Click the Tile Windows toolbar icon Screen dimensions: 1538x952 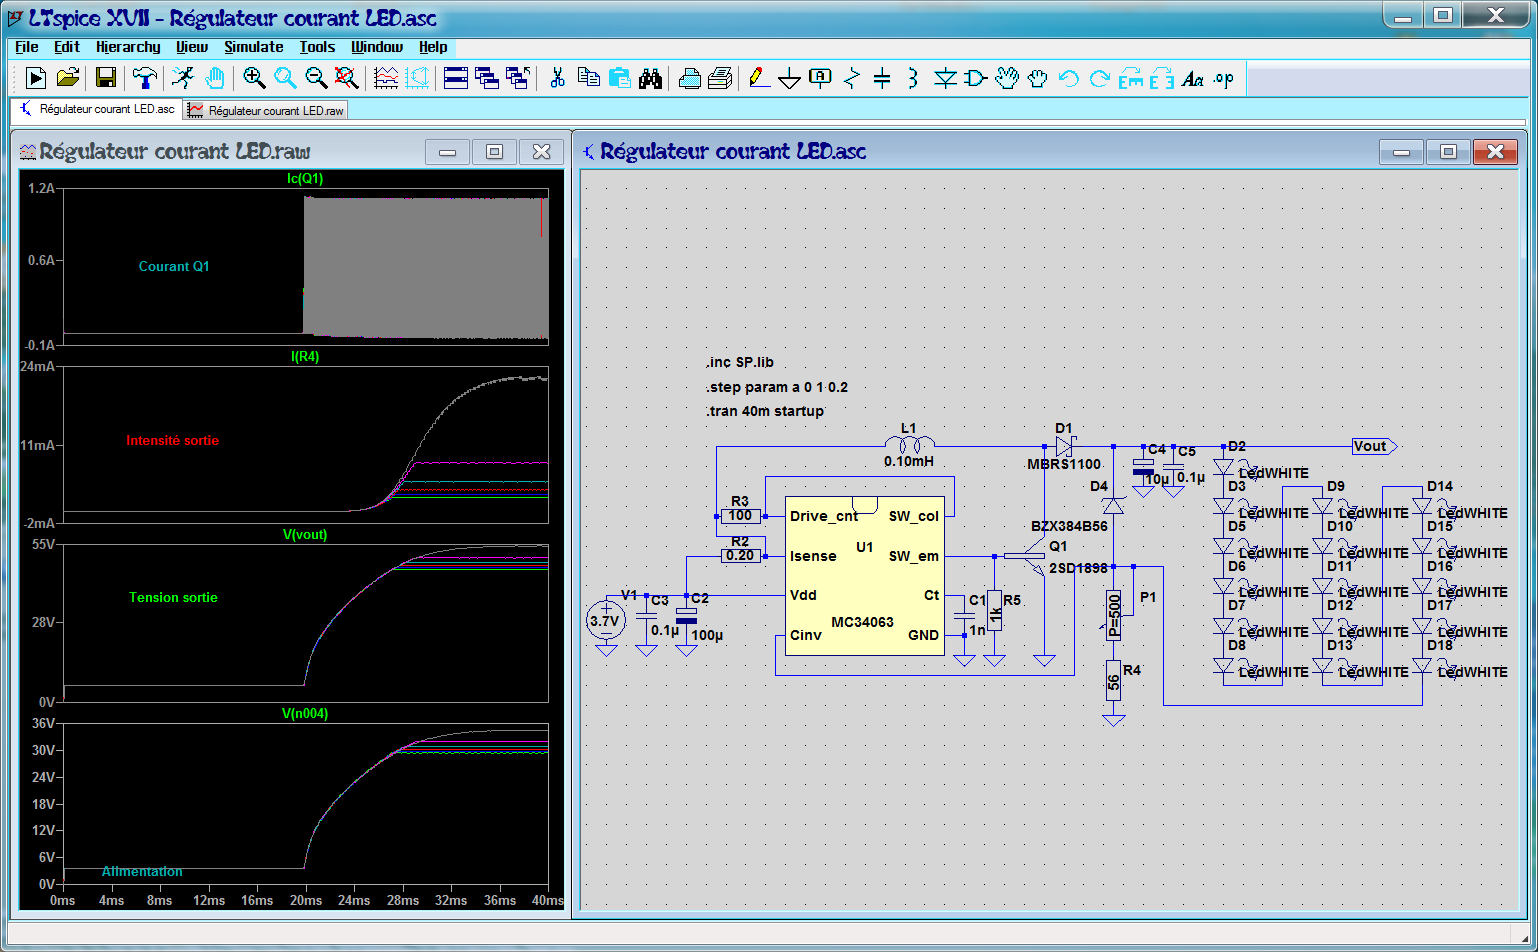point(456,78)
